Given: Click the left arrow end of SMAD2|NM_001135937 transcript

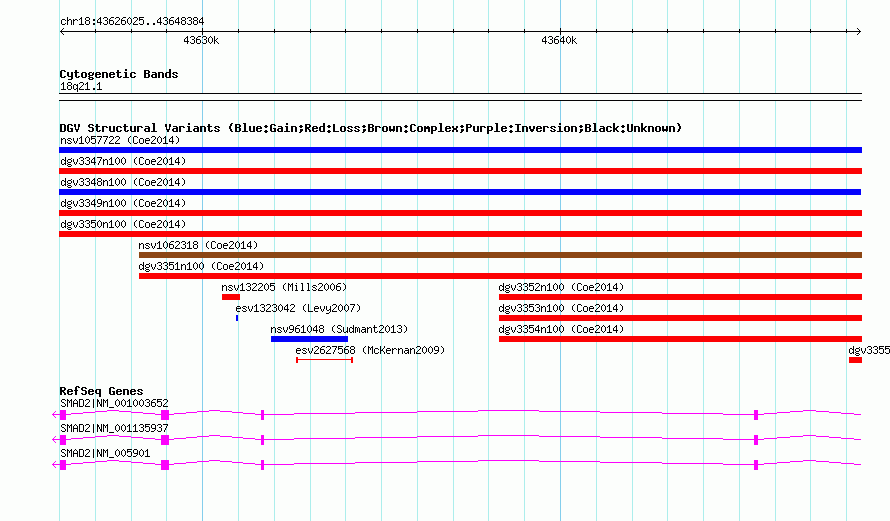Looking at the screenshot, I should pyautogui.click(x=55, y=440).
